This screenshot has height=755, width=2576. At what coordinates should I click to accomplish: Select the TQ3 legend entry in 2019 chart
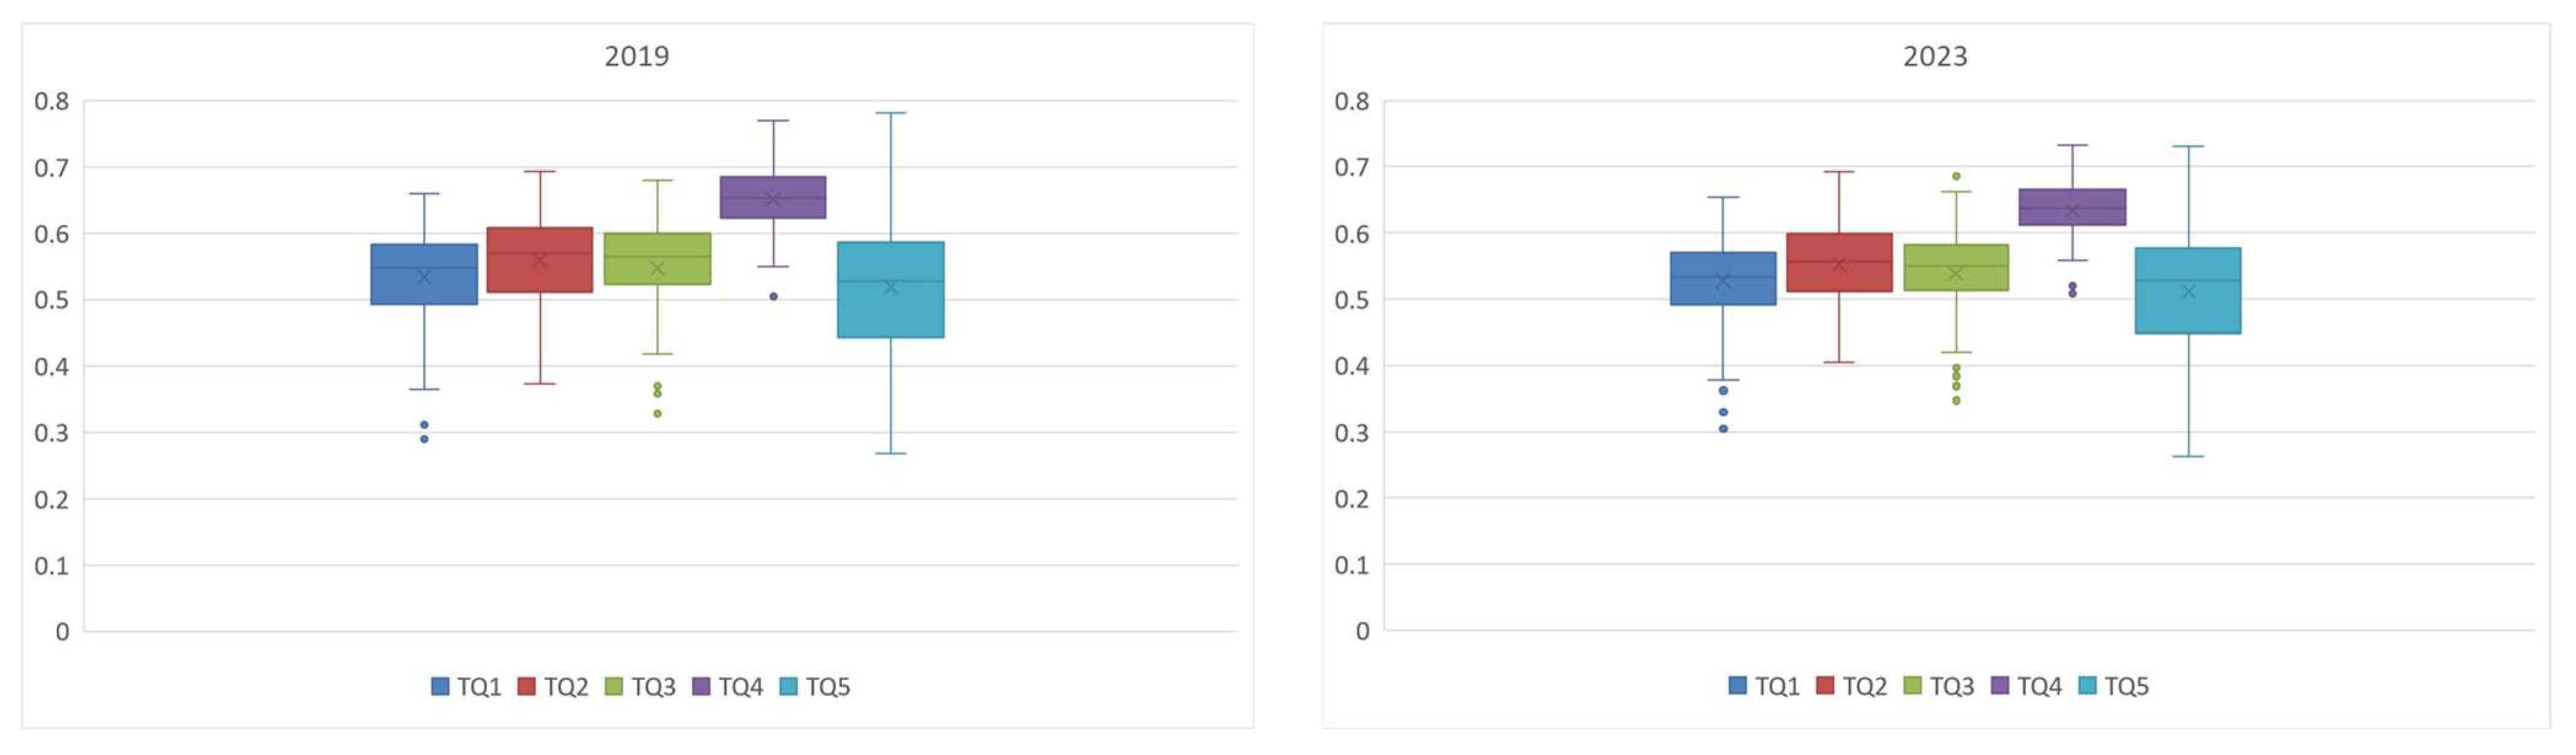tap(641, 687)
